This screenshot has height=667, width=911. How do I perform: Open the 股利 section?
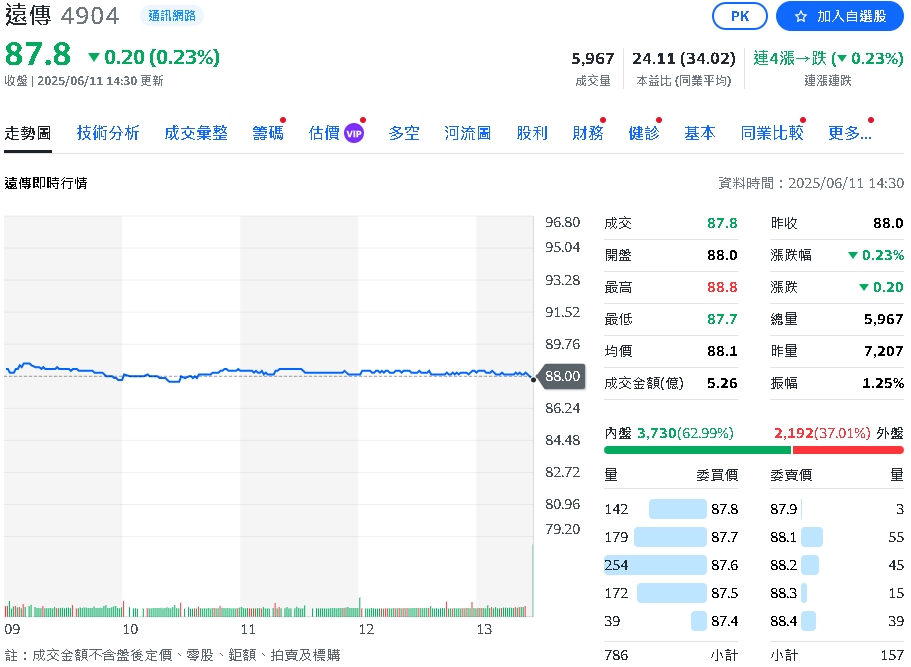point(531,132)
